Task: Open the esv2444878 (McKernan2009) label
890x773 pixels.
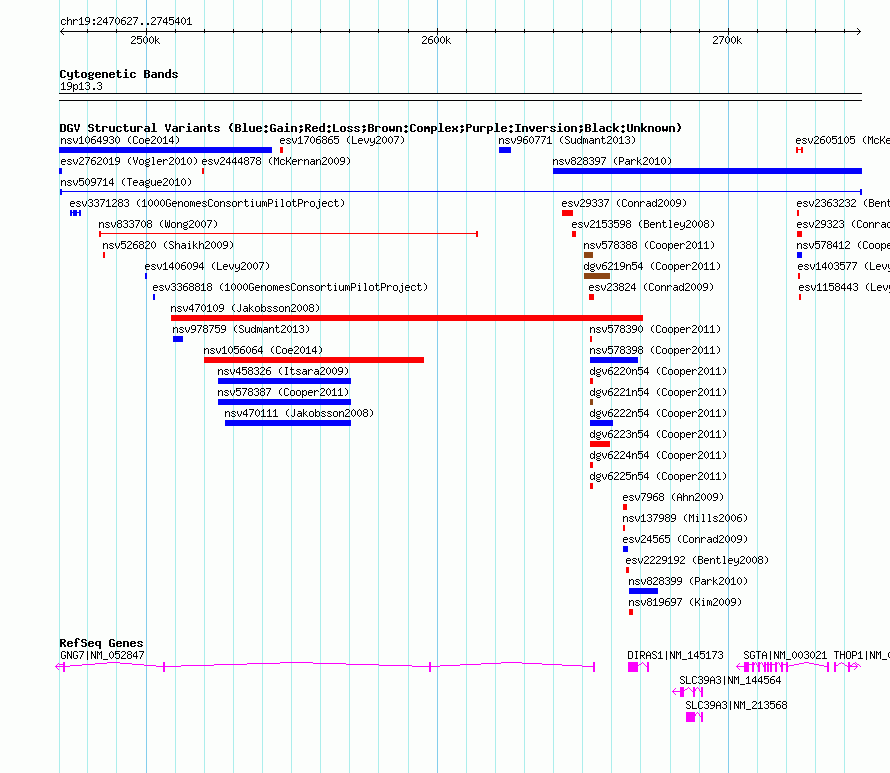Action: 276,161
